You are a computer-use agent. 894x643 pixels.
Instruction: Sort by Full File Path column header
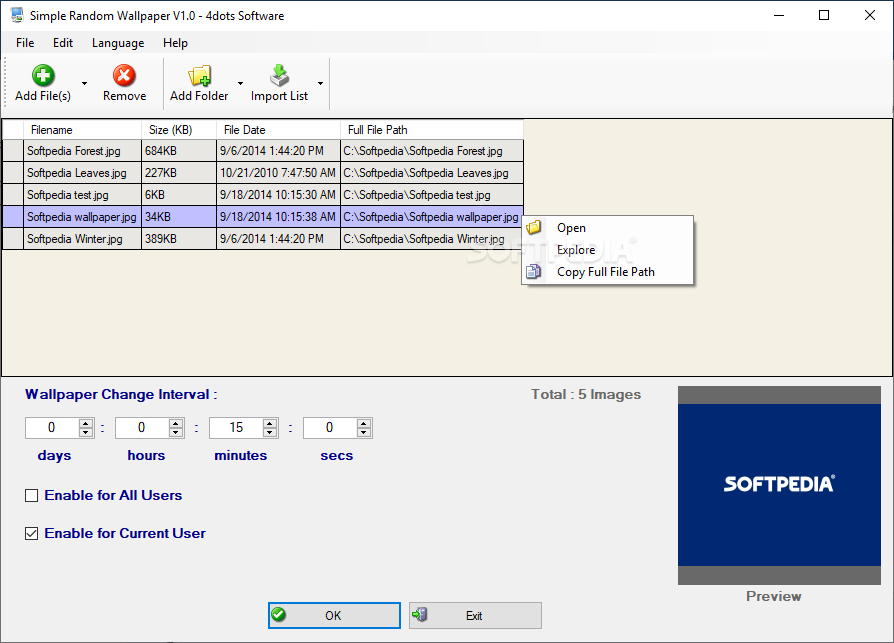432,130
